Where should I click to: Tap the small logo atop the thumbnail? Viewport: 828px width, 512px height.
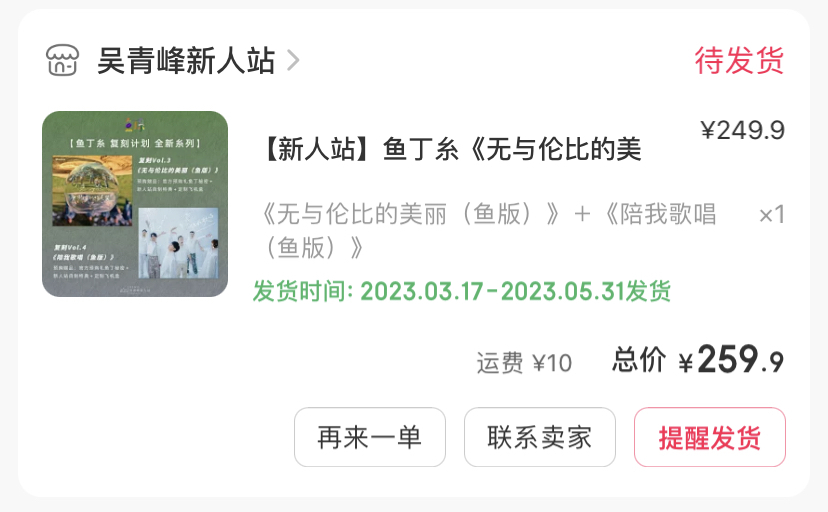tap(135, 125)
